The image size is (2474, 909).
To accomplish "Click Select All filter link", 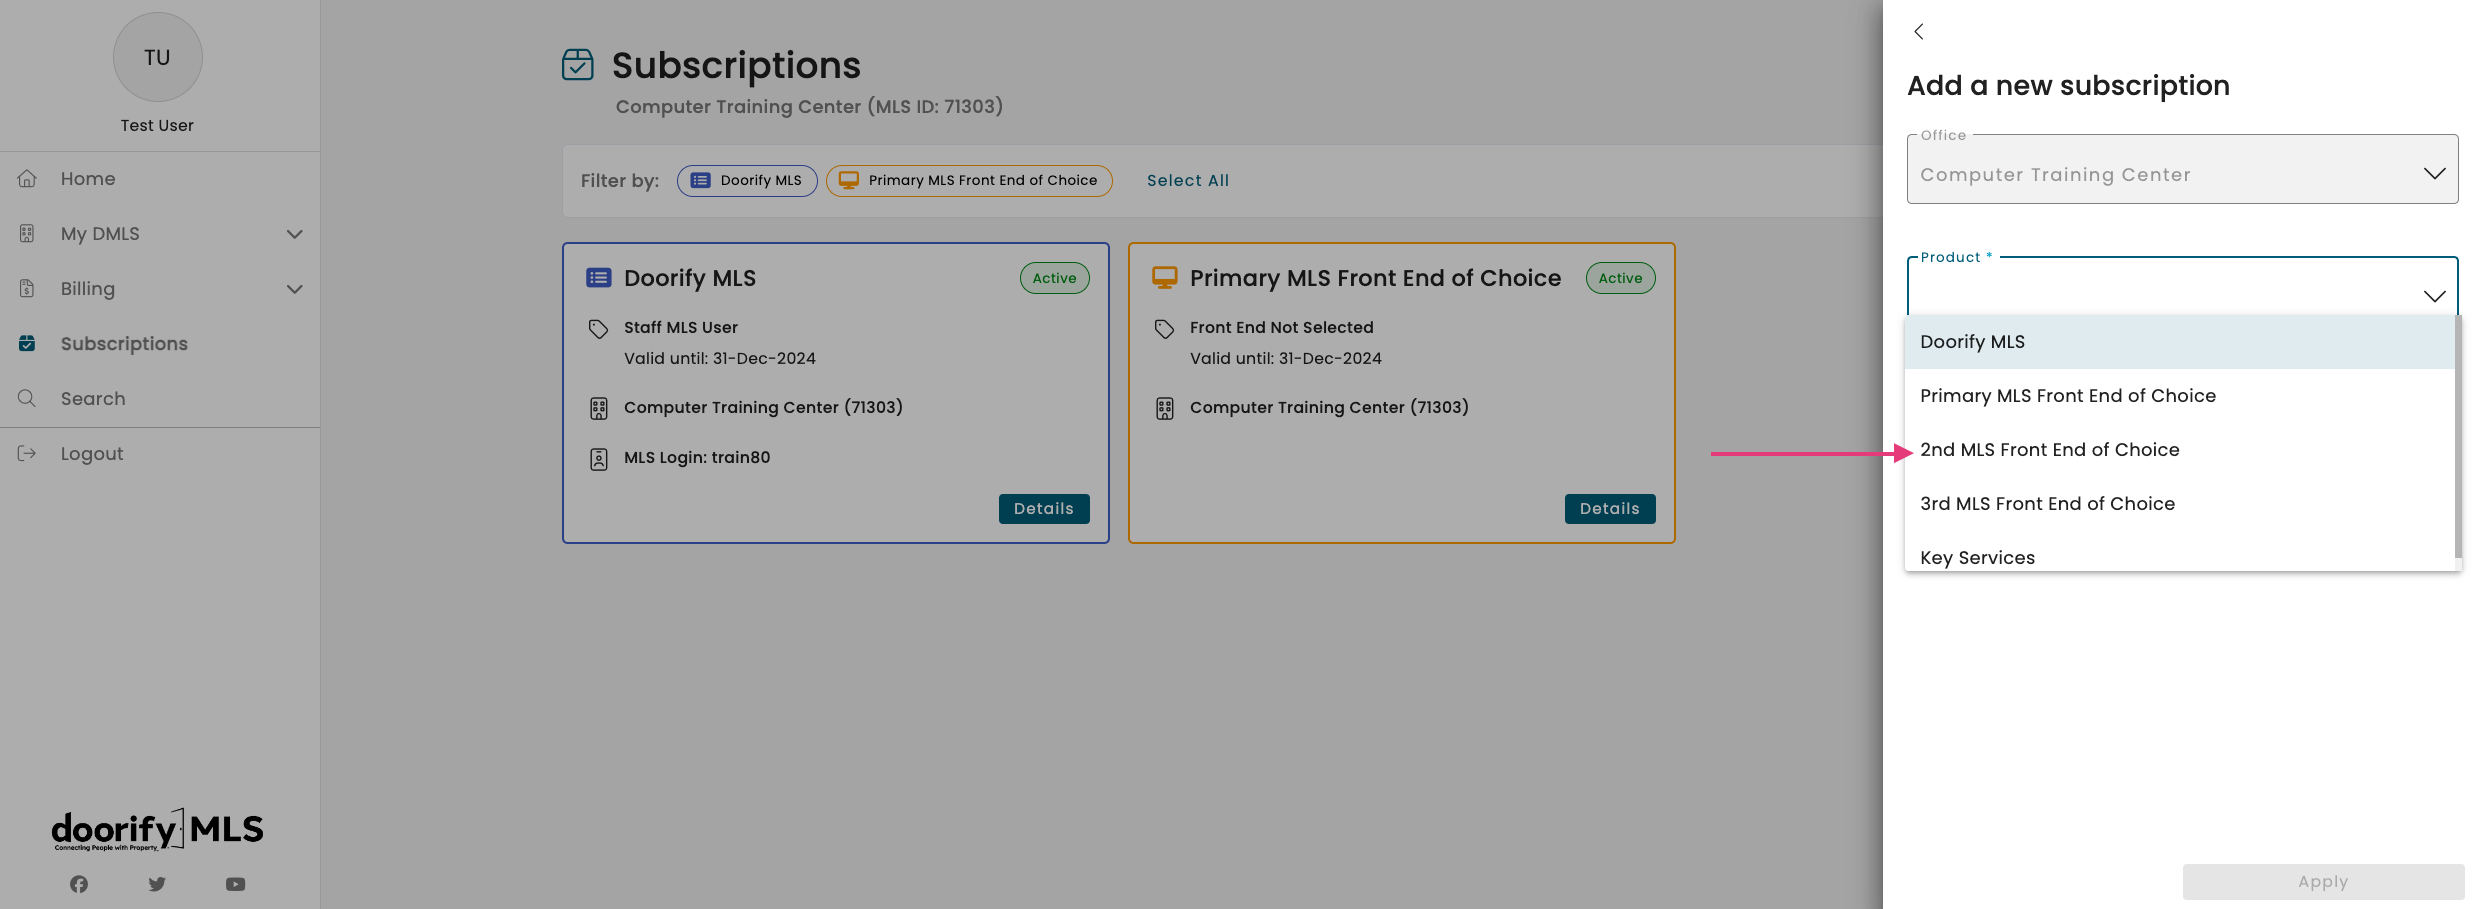I will [1187, 181].
